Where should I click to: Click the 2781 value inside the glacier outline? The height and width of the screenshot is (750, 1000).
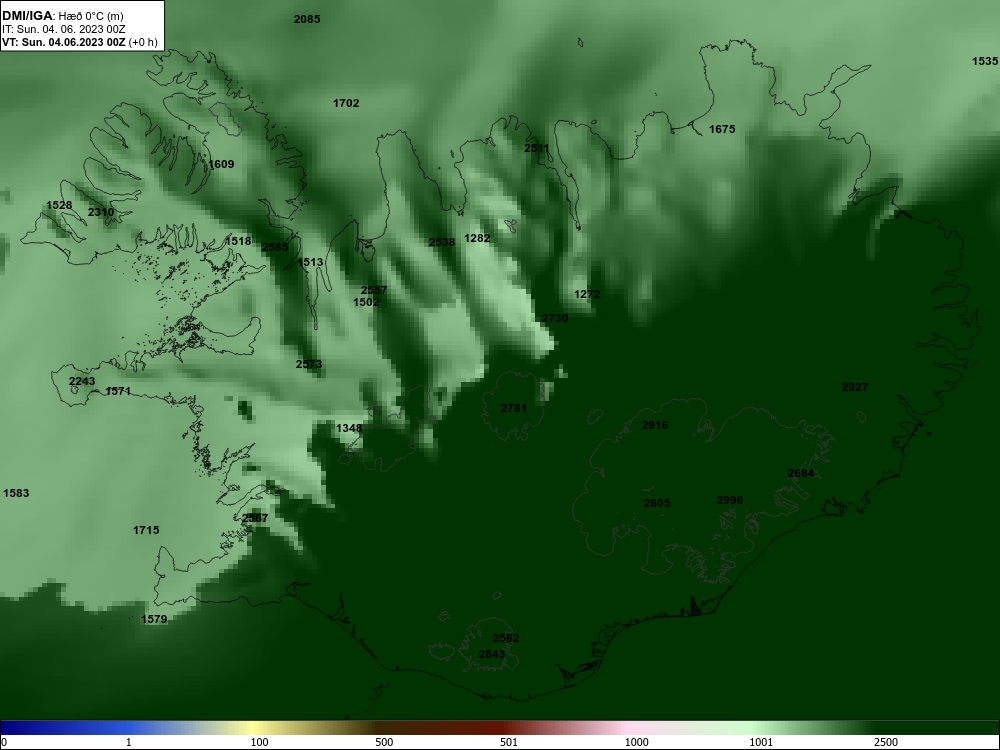click(x=514, y=408)
